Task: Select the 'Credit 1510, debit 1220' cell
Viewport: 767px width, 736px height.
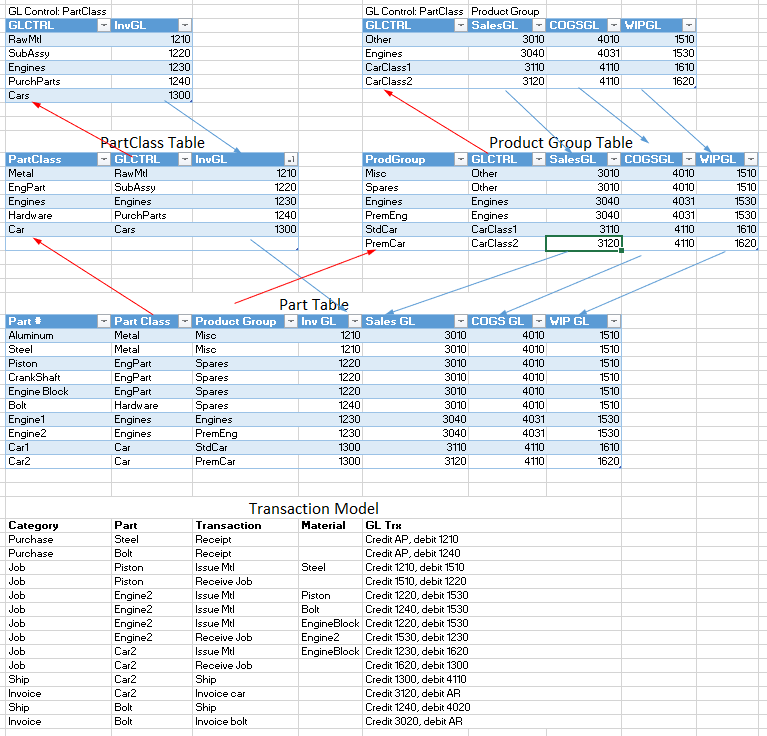Action: pos(416,581)
